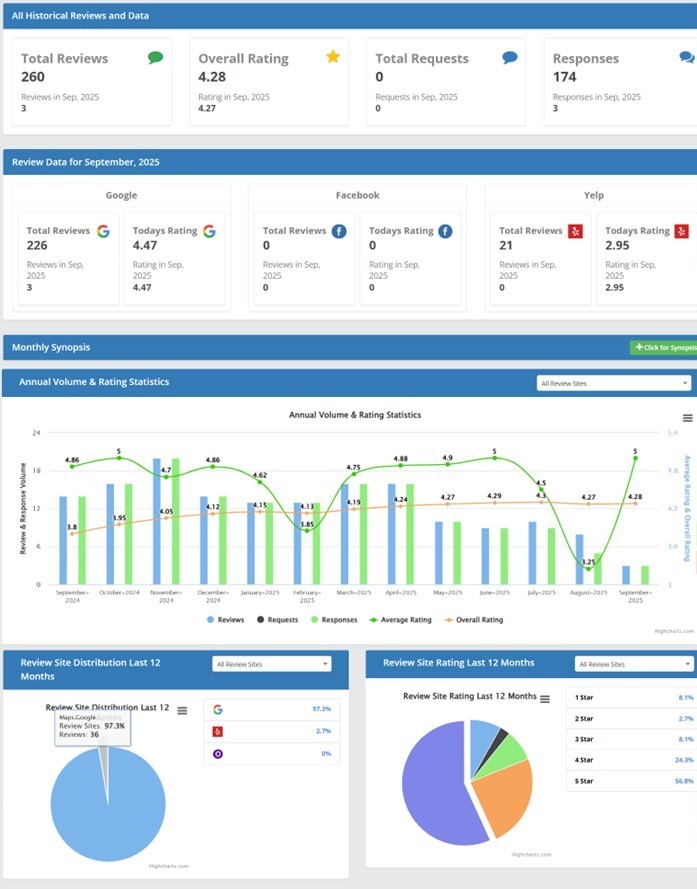Screen dimensions: 697x889
Task: Click the green Click for Synopsis button
Action: 664,347
